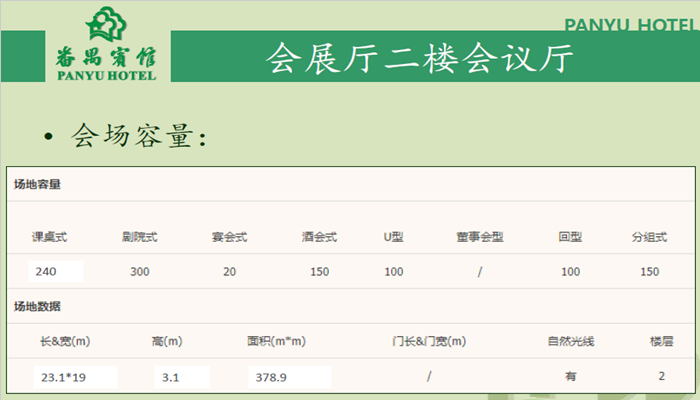Click the 剧院式 column label
The height and width of the screenshot is (400, 700).
click(140, 237)
